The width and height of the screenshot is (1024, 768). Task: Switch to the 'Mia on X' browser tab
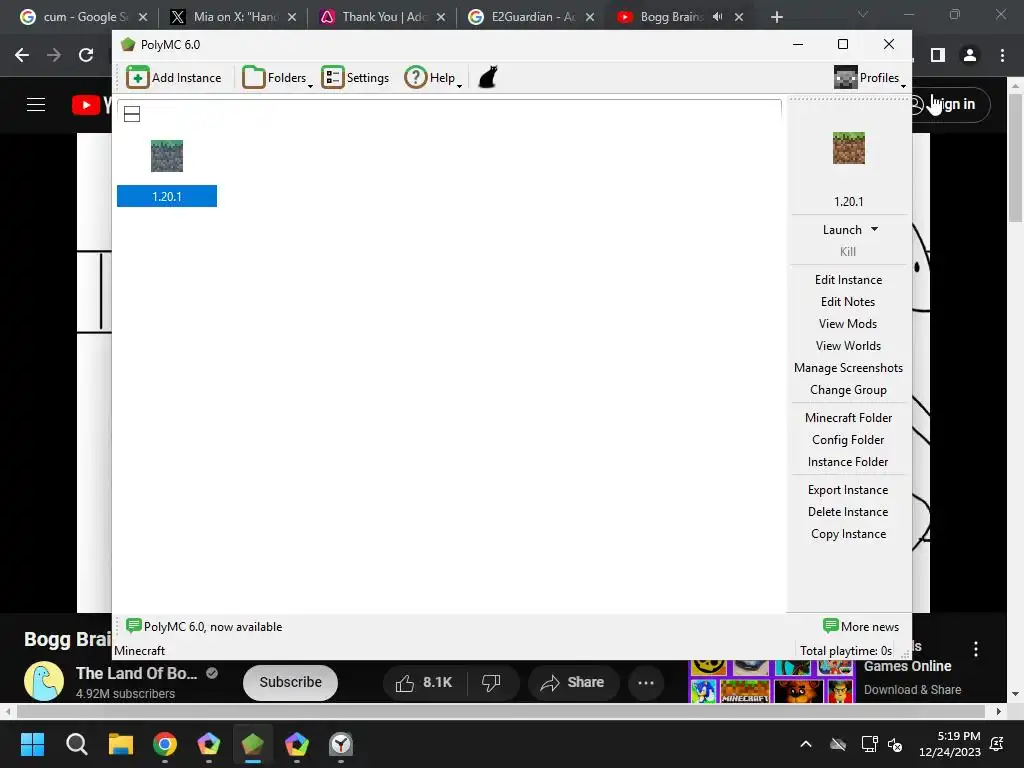pos(232,17)
